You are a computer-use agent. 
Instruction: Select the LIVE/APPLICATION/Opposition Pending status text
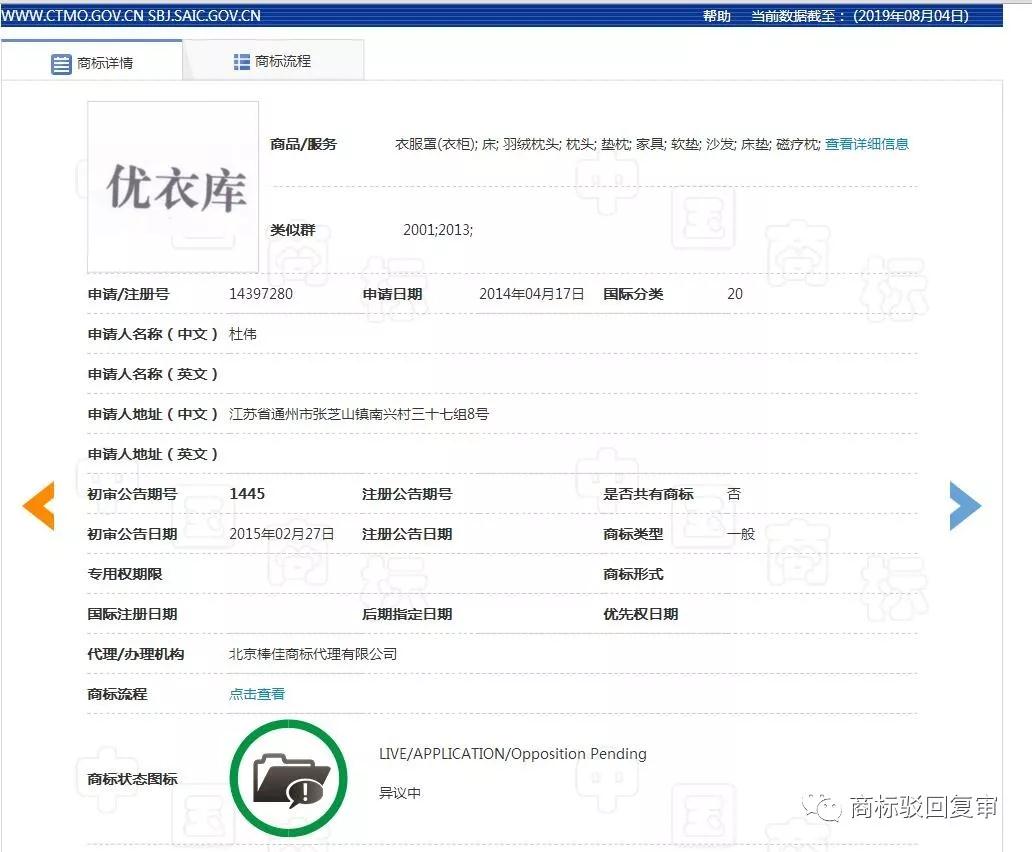point(513,754)
